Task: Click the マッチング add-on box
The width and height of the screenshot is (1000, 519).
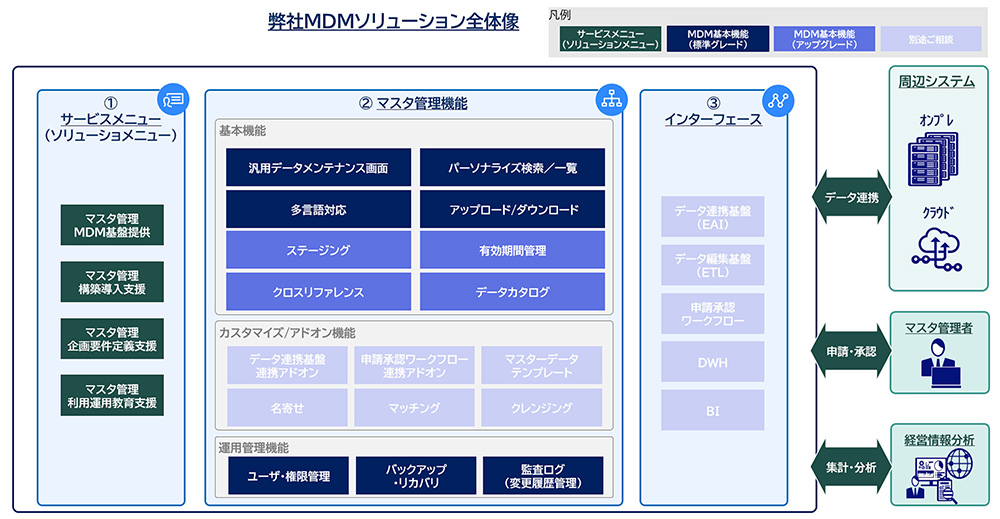Action: coord(415,407)
